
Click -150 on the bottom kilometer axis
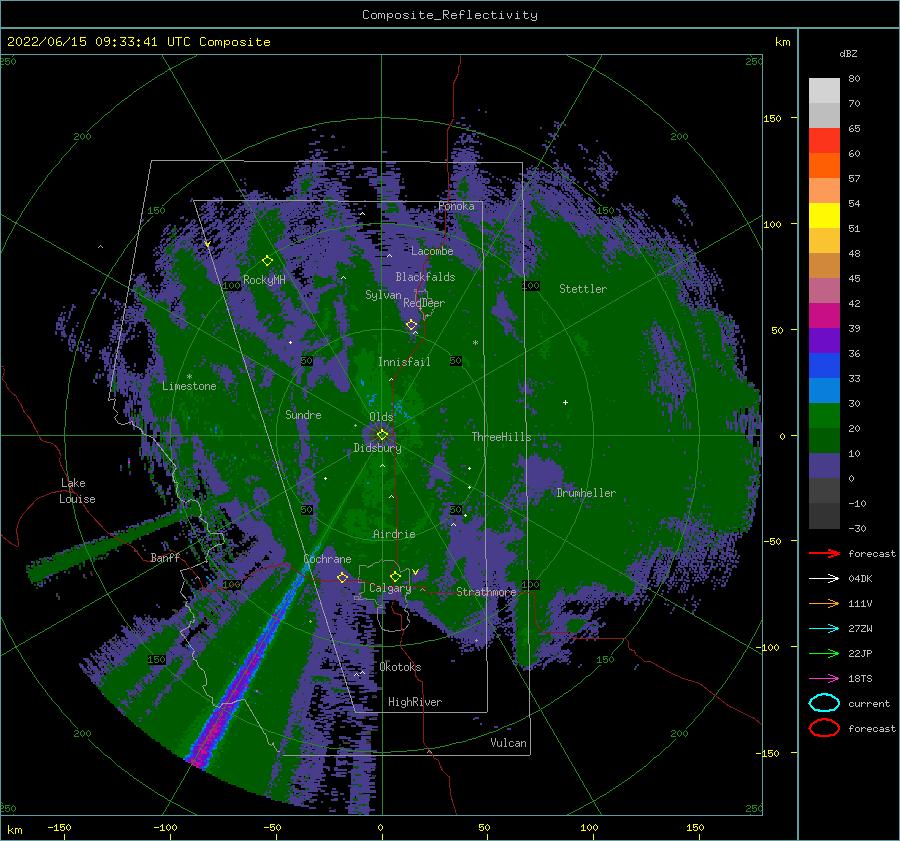coord(59,827)
